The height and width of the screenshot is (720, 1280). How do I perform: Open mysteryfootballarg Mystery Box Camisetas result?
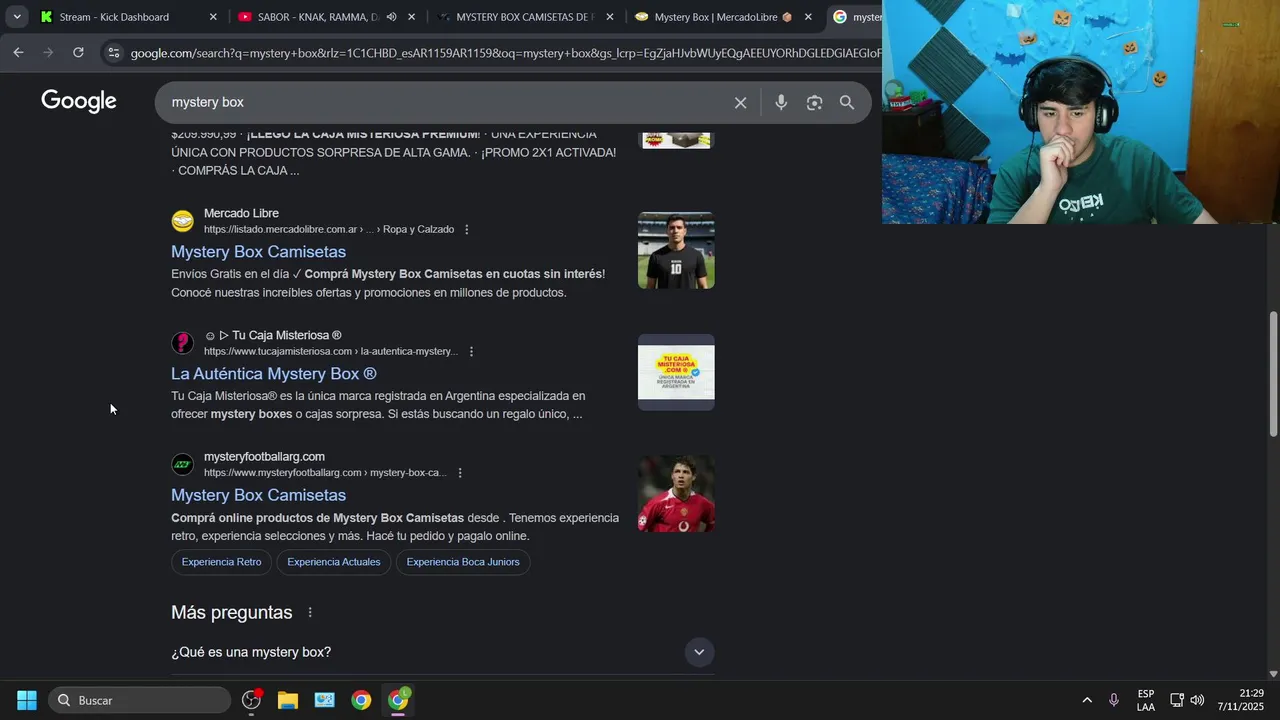(258, 495)
